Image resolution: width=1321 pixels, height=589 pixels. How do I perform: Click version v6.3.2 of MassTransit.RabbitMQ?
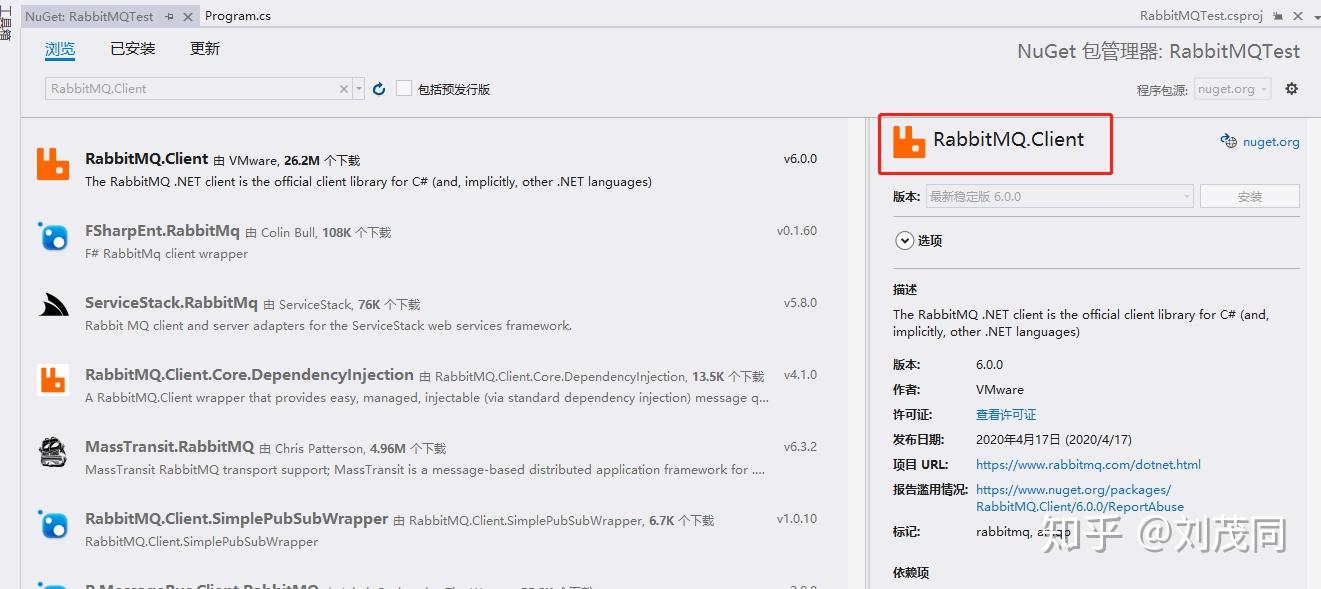pos(800,447)
